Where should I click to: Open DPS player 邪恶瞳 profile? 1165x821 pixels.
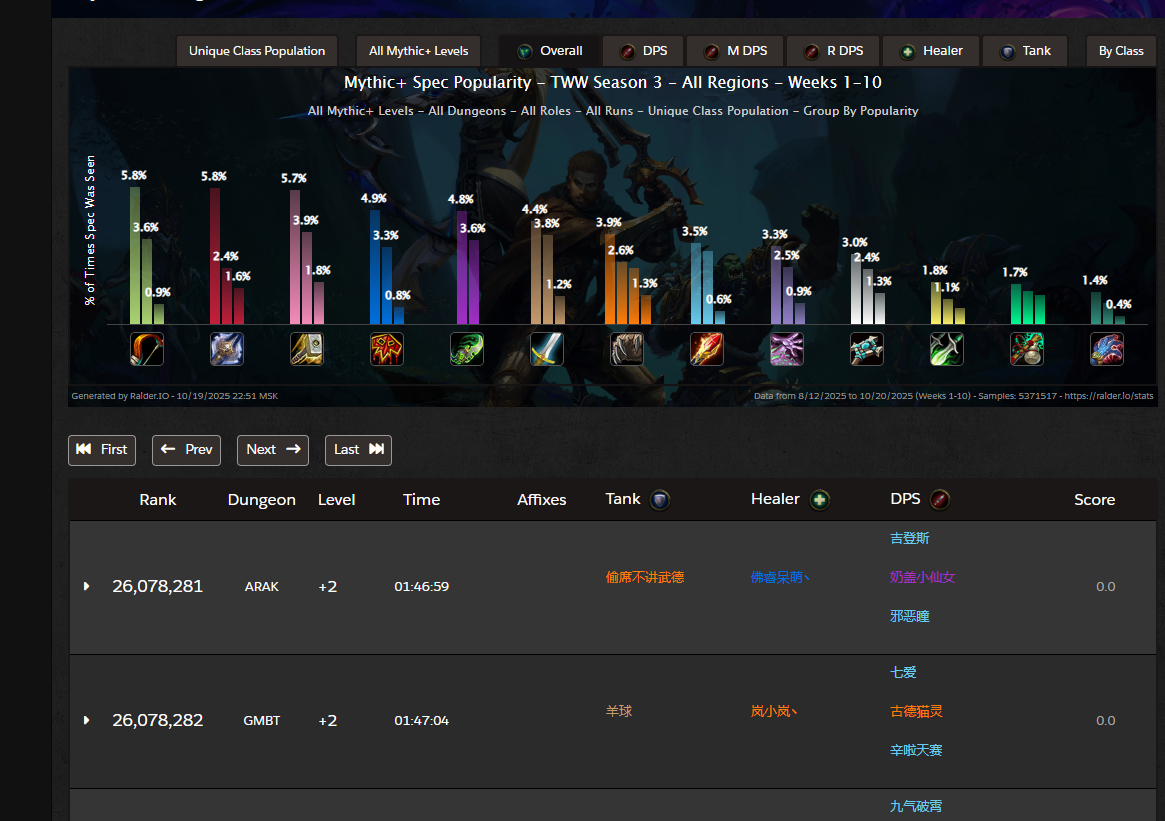909,616
